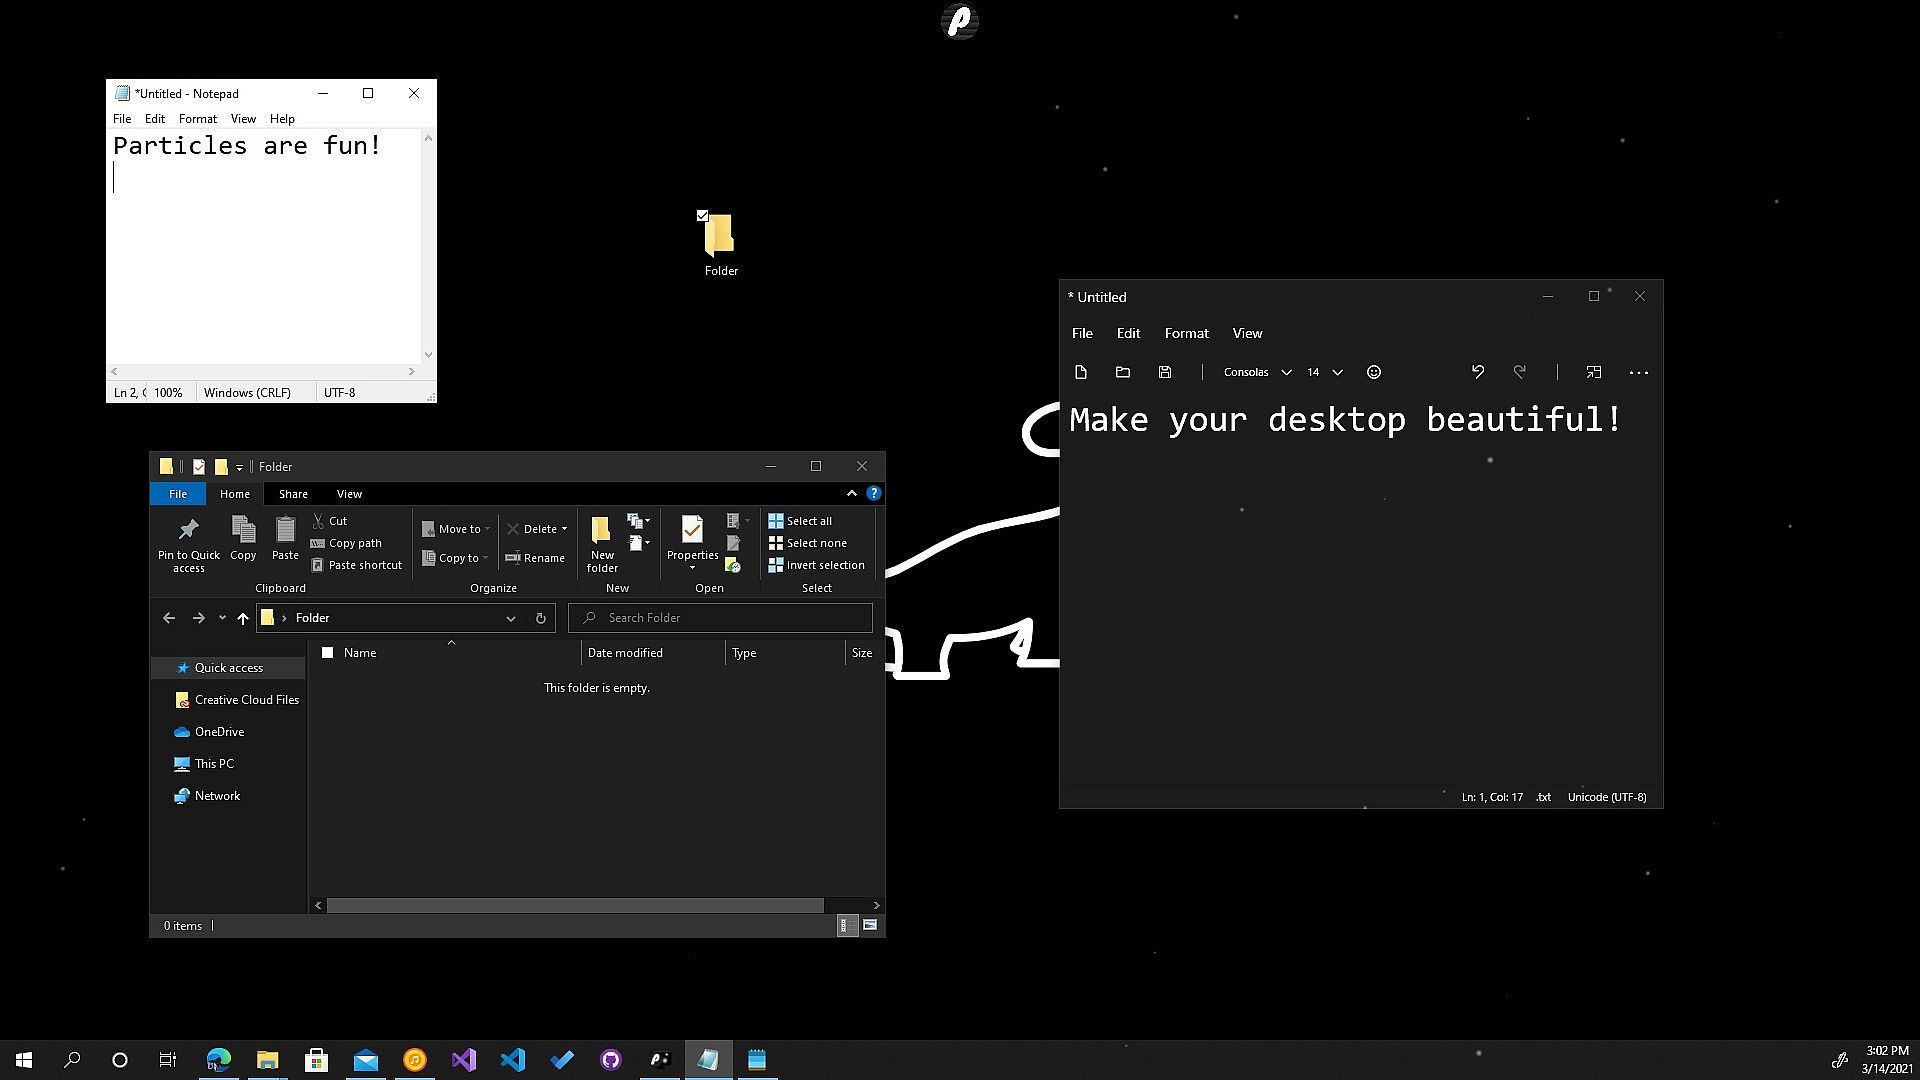Open Format menu in white Notepad
The image size is (1920, 1080).
(197, 118)
